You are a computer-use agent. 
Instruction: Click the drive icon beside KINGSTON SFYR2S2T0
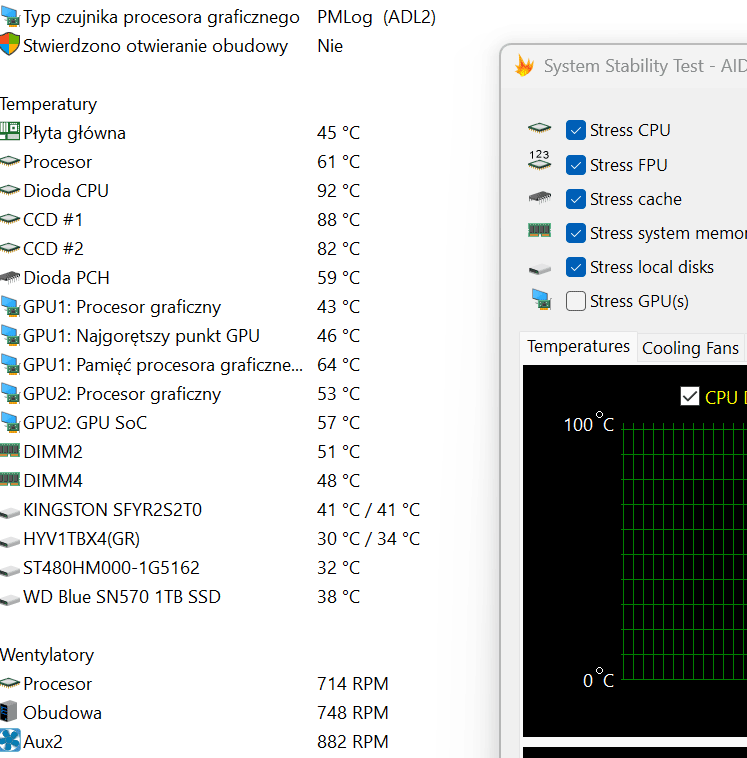click(10, 510)
